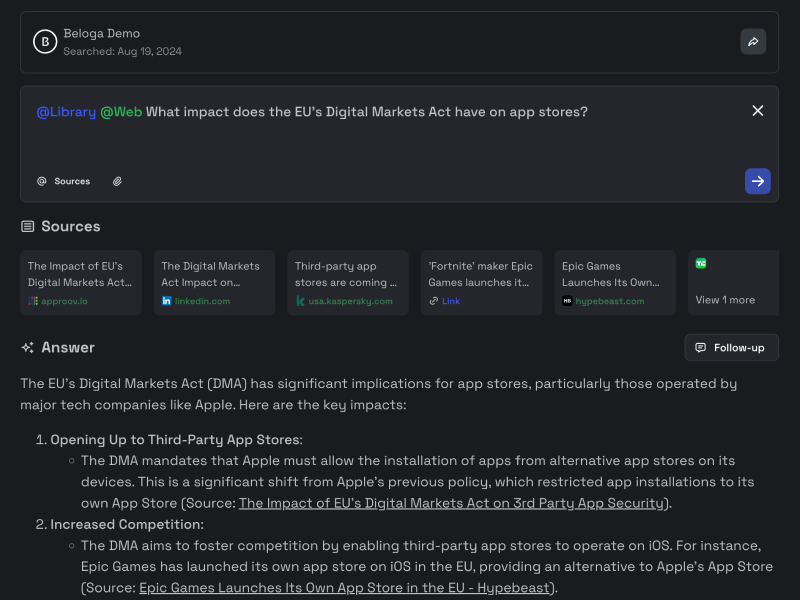This screenshot has height=600, width=800.
Task: Click the Sources list icon heading
Action: [28, 227]
